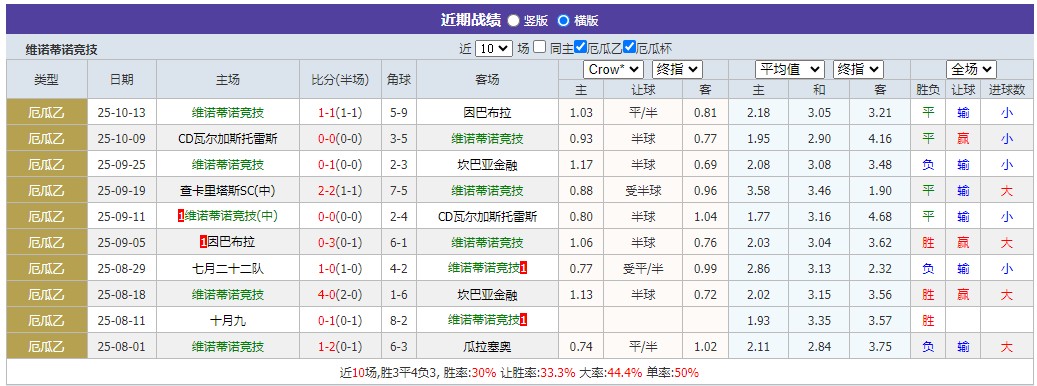Image resolution: width=1037 pixels, height=386 pixels.
Task: Click corner count 5-9
Action: coord(399,112)
